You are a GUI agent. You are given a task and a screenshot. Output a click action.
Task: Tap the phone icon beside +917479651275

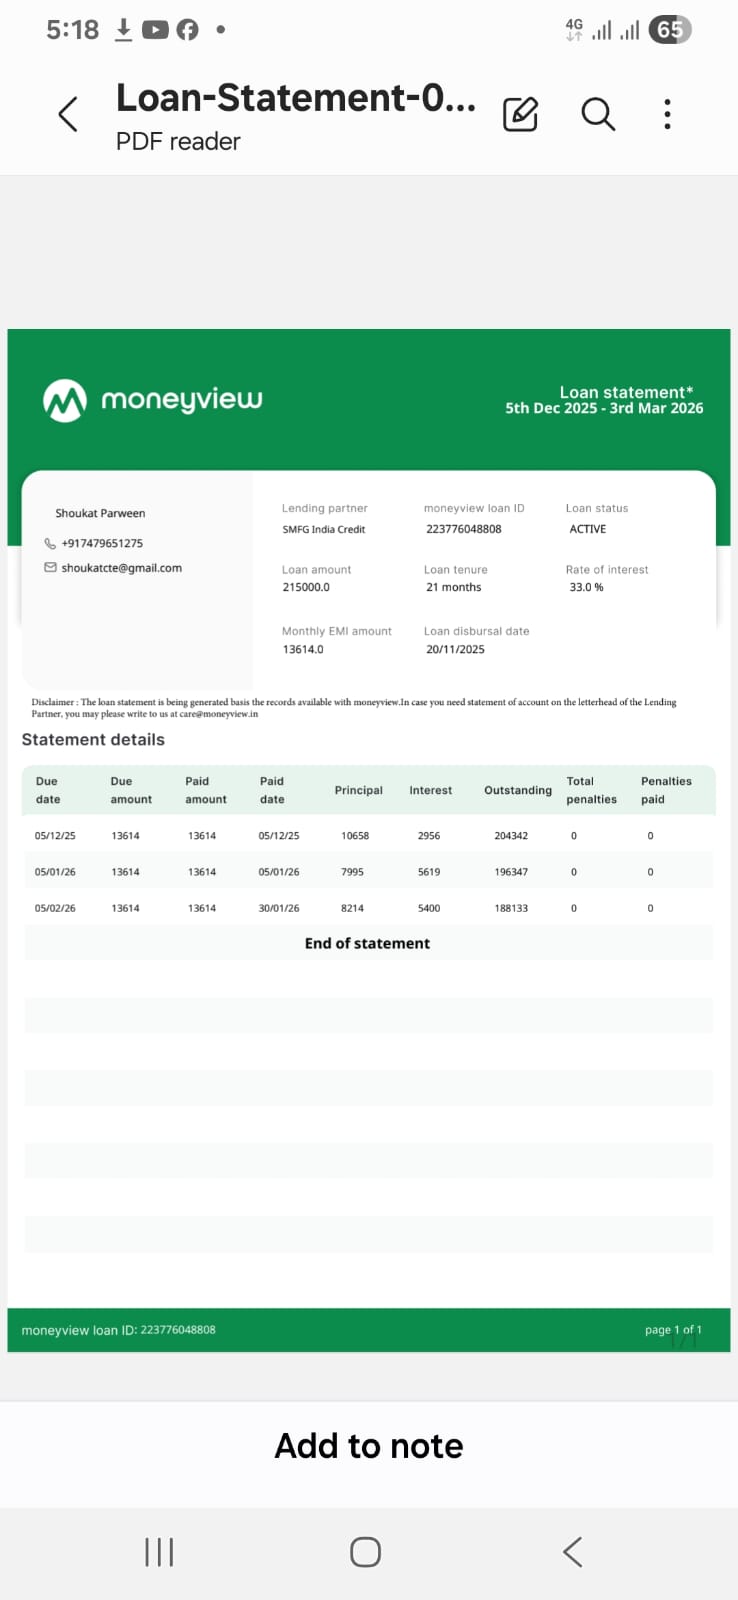[x=50, y=544]
